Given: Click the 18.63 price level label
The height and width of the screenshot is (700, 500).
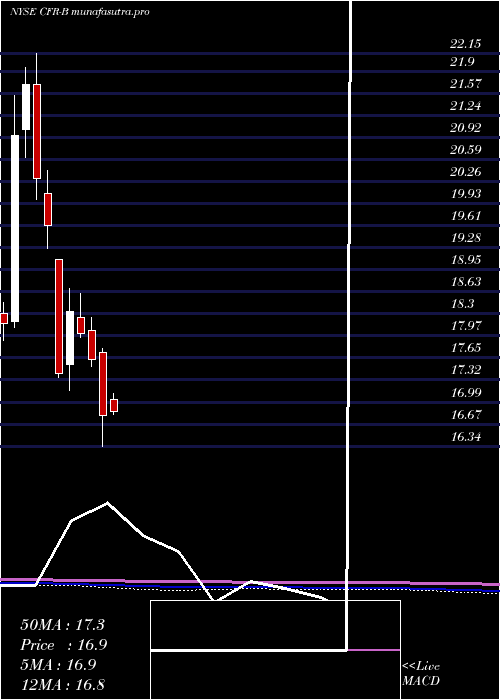Looking at the screenshot, I should click(x=466, y=282).
